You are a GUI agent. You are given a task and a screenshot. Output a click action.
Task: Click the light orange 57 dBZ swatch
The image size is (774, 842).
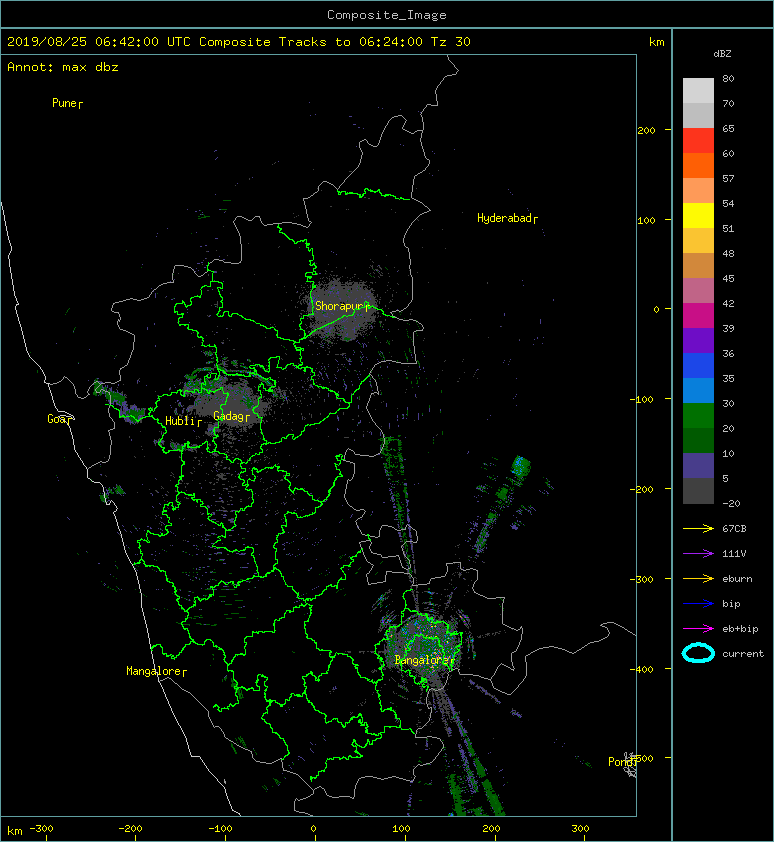(x=698, y=191)
